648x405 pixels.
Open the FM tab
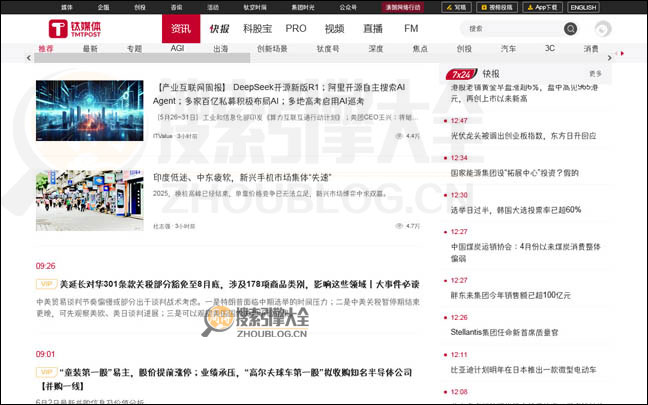[x=411, y=29]
